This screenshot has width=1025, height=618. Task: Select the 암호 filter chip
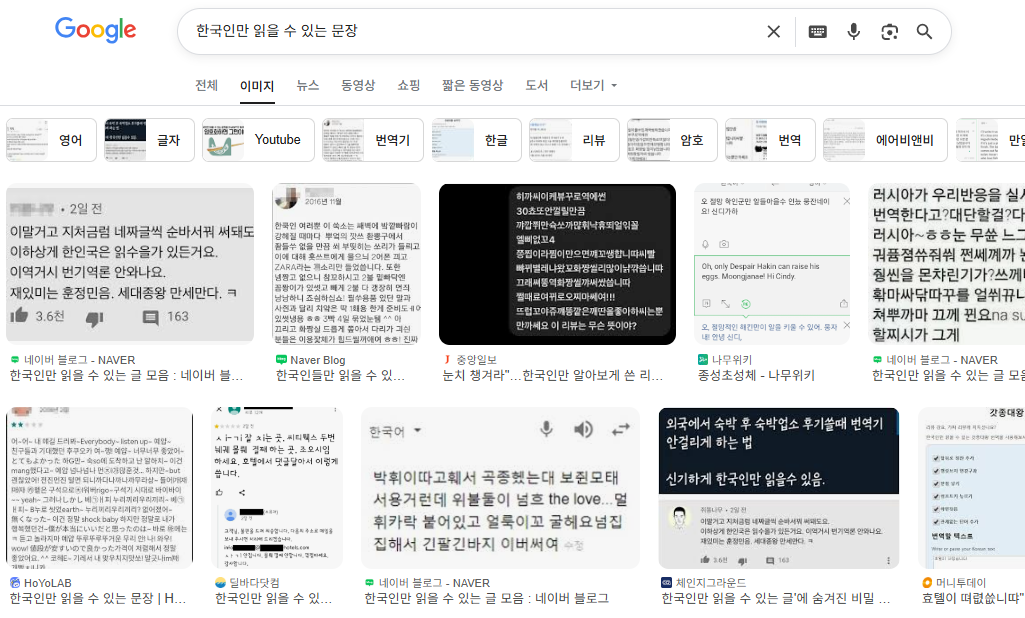tap(672, 140)
